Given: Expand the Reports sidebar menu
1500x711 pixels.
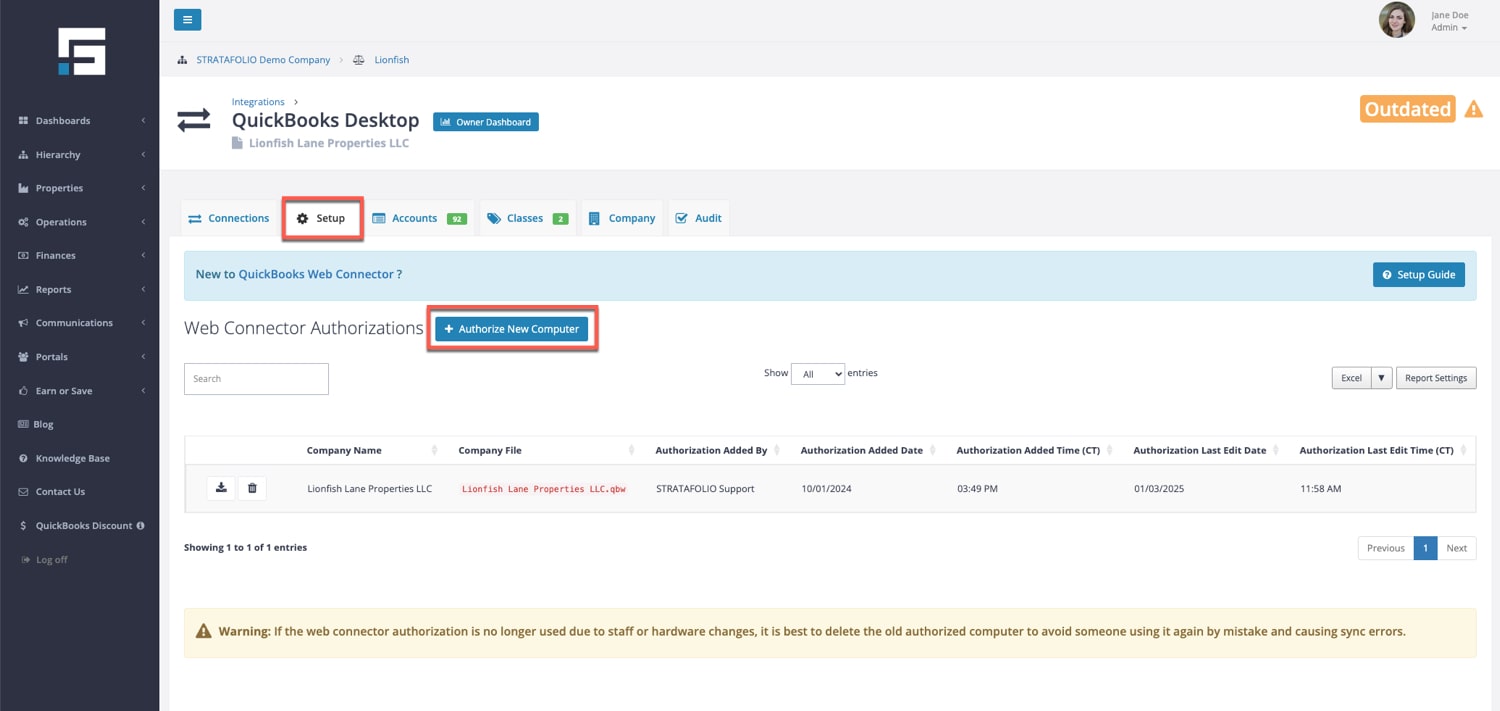Looking at the screenshot, I should click(80, 289).
